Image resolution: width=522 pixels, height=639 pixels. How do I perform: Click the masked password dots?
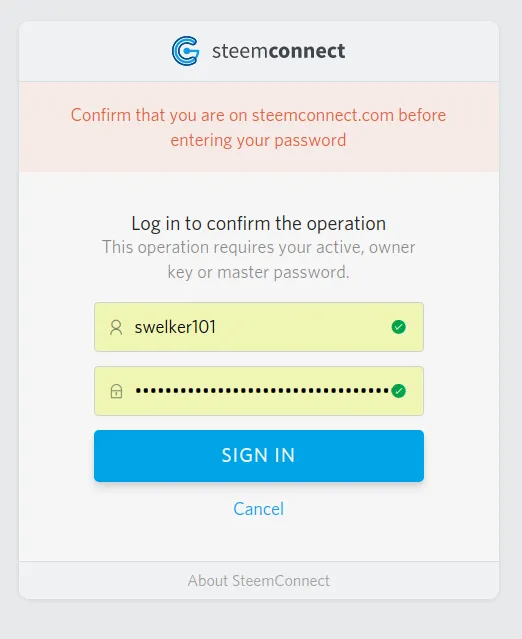[262, 391]
